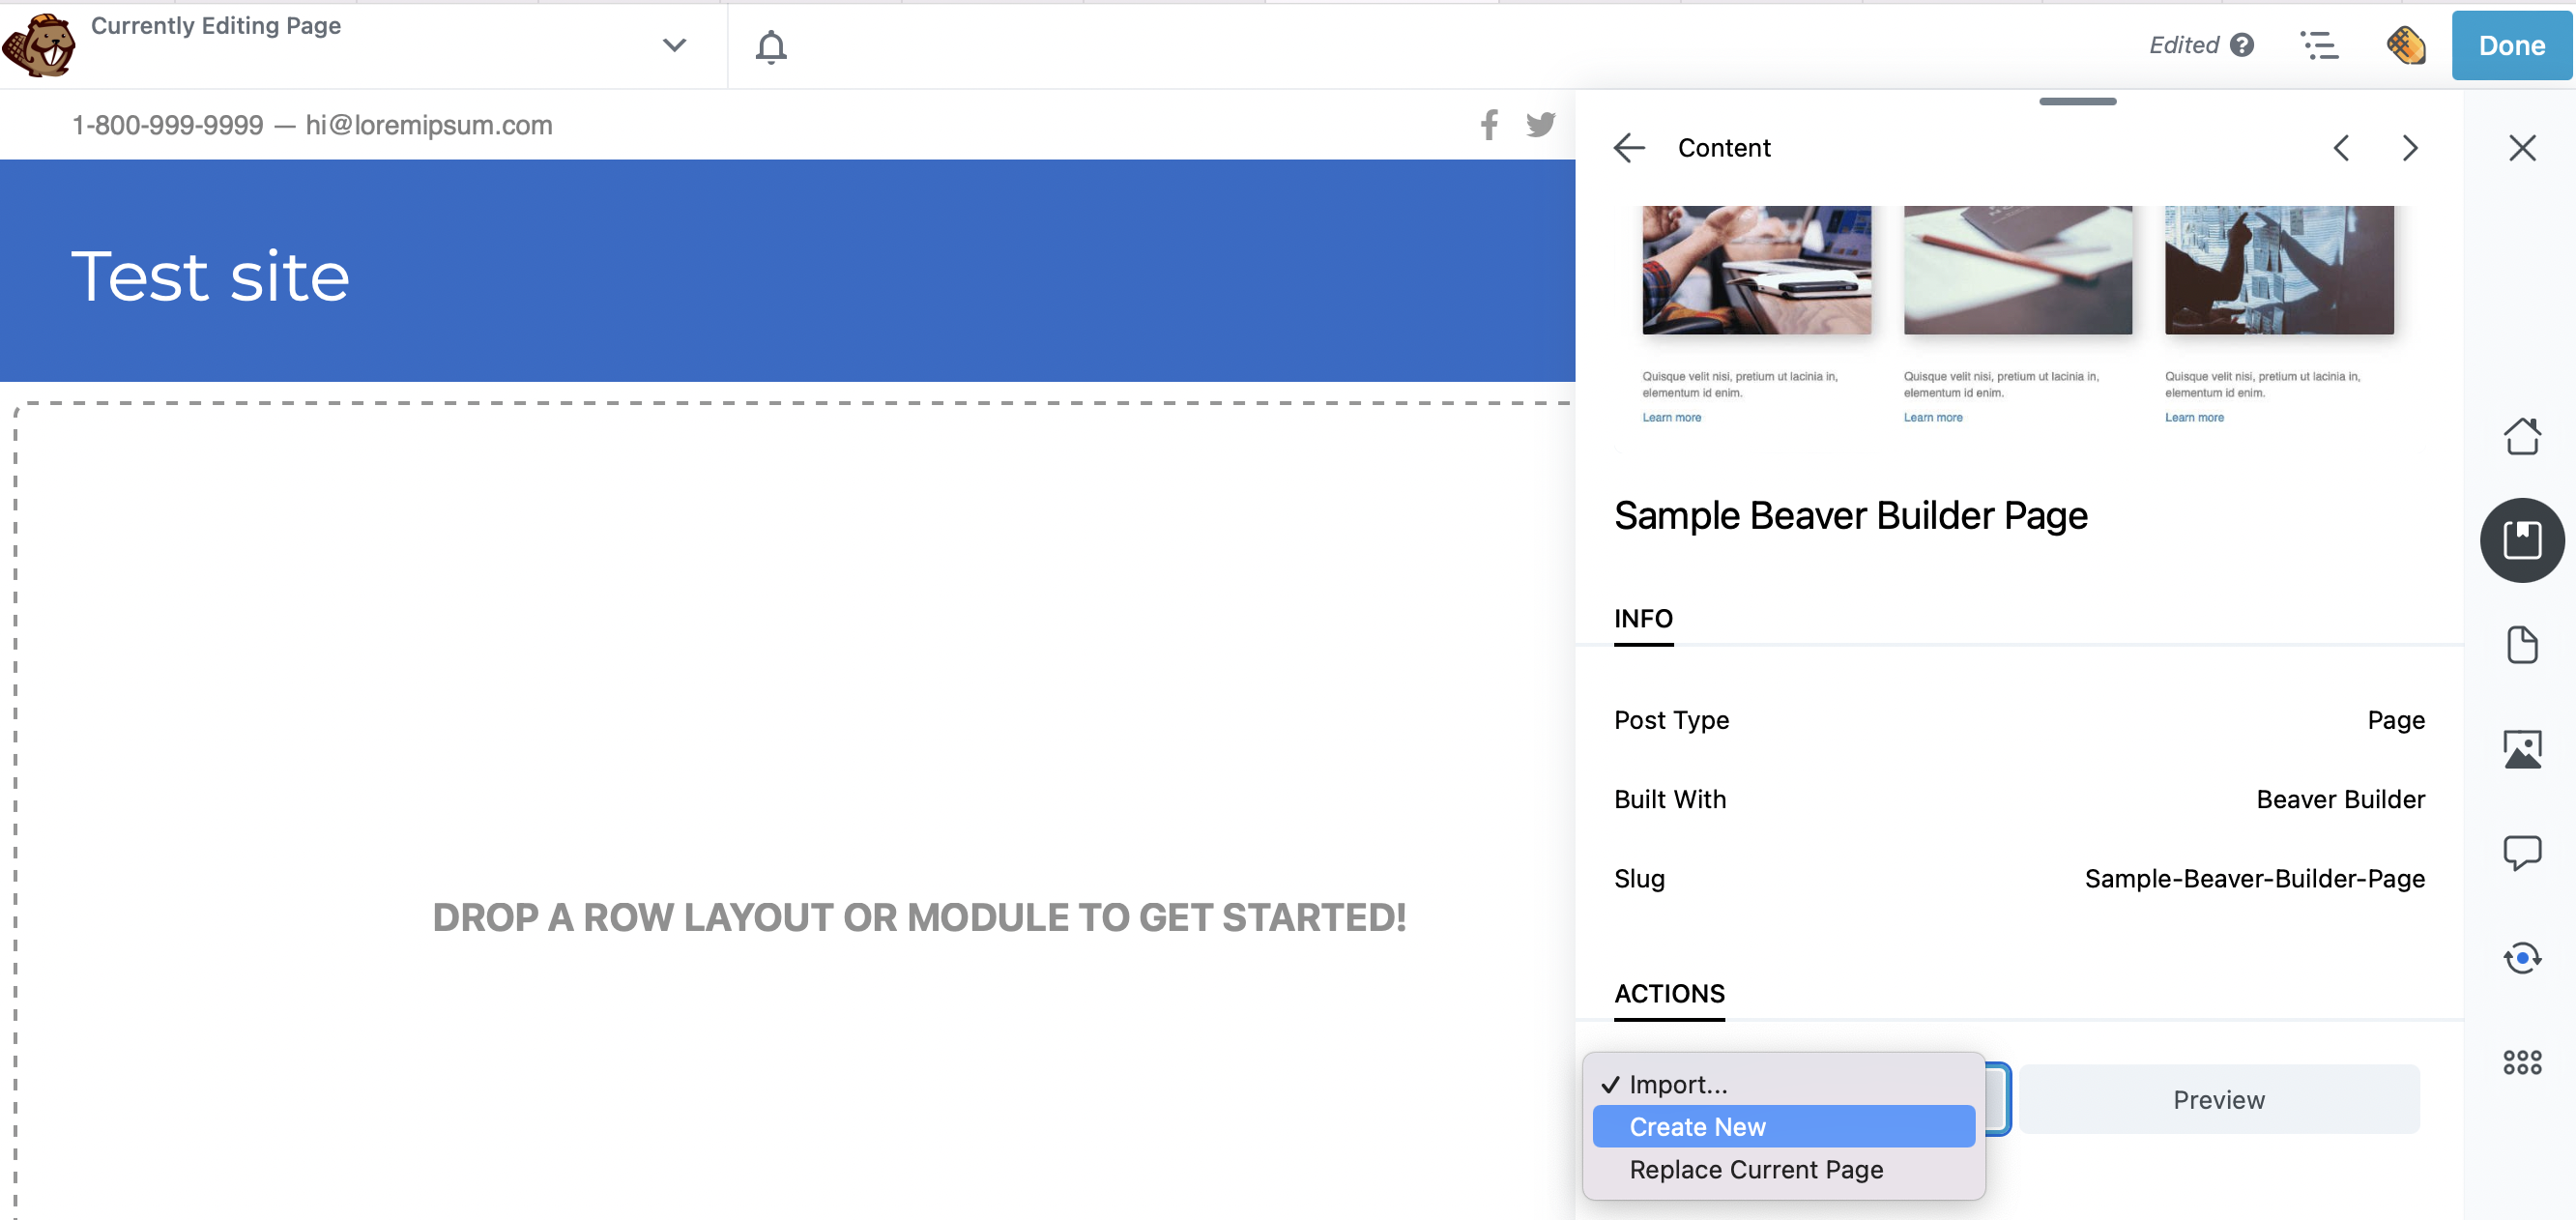Open the Comments speech bubble icon

click(x=2521, y=853)
